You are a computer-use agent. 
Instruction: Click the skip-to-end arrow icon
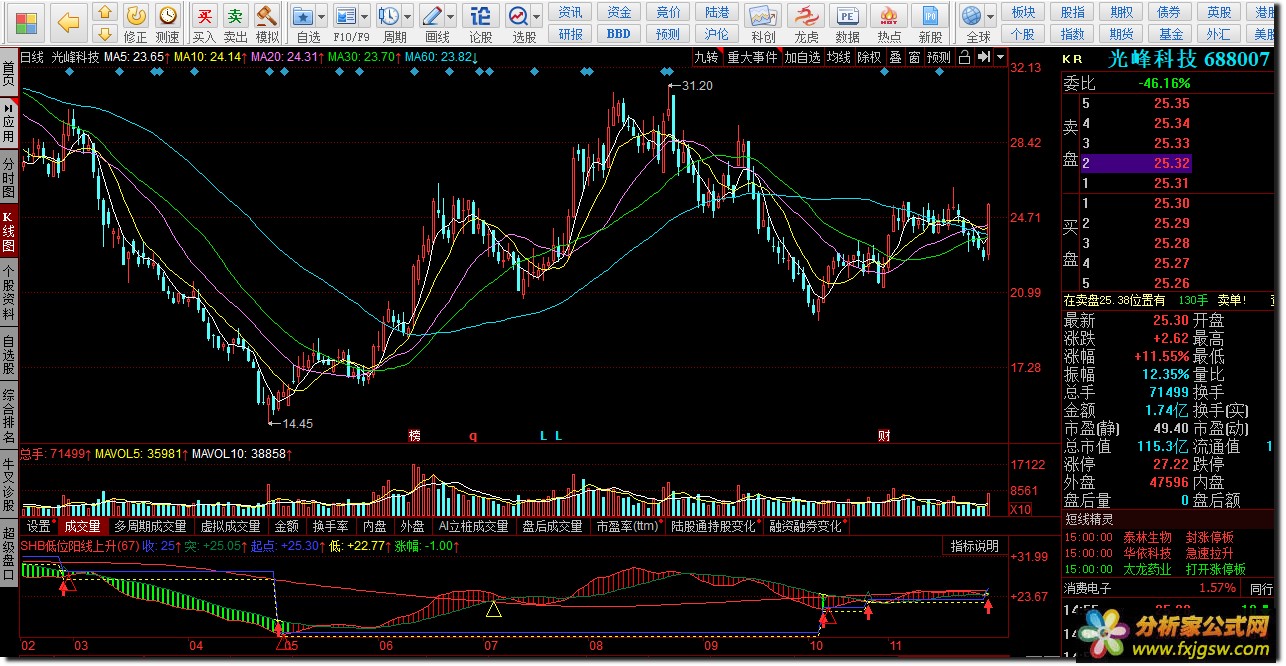coord(983,57)
